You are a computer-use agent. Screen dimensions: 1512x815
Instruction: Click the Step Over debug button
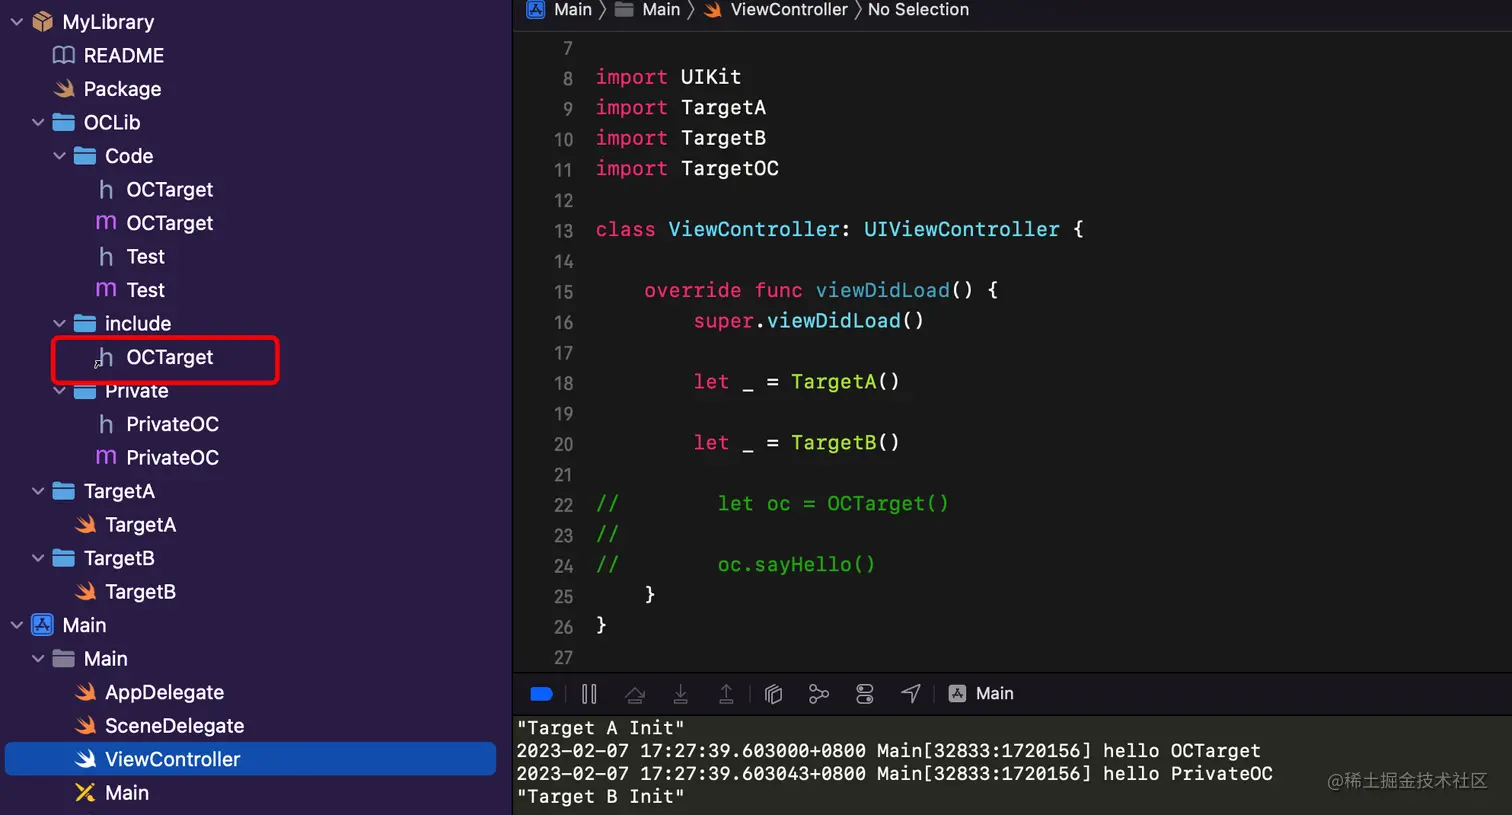(634, 694)
